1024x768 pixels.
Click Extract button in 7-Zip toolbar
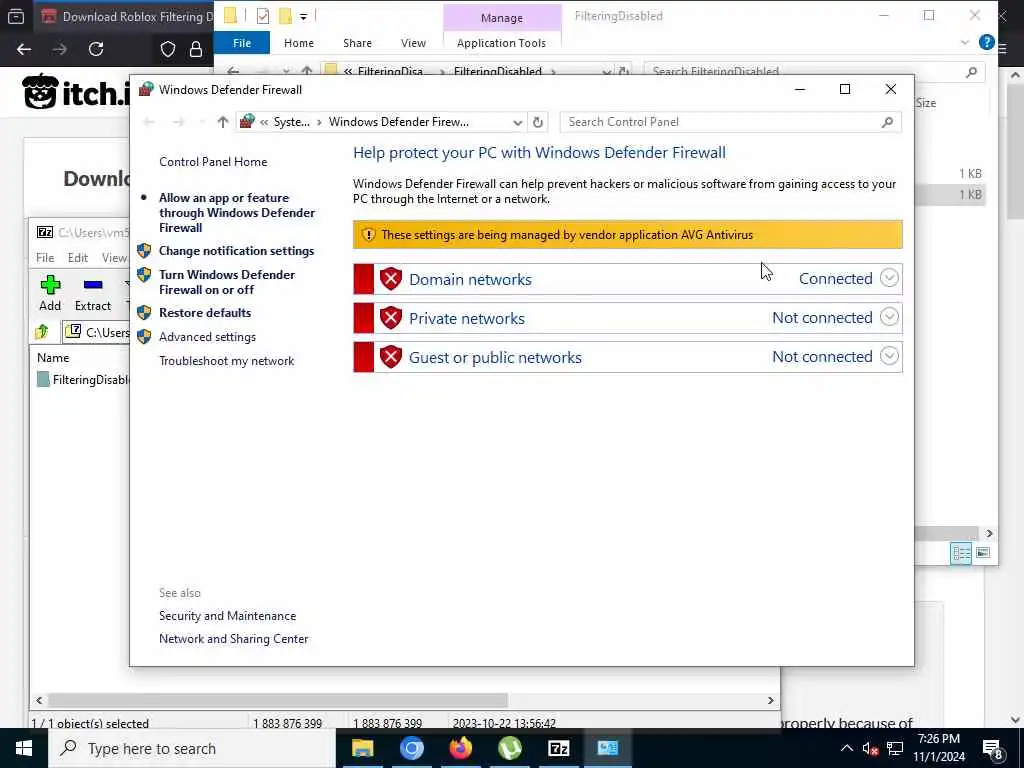[93, 293]
